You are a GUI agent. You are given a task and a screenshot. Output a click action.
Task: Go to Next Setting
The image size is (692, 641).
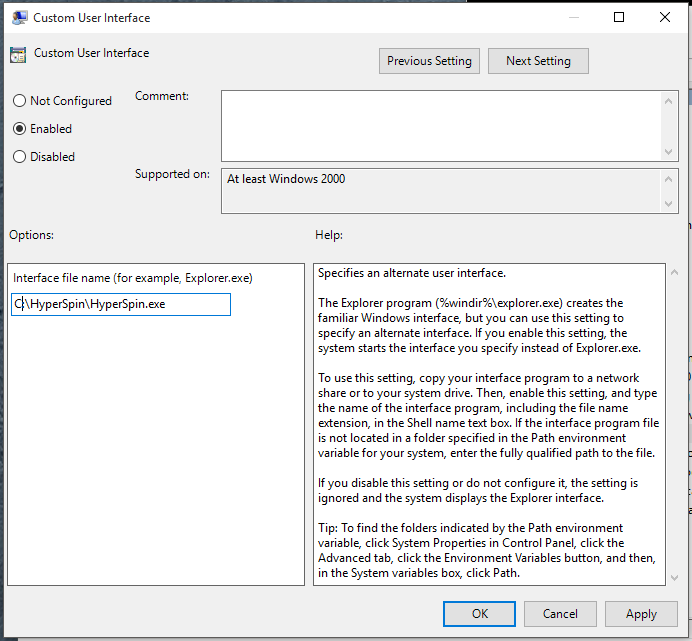tap(538, 61)
